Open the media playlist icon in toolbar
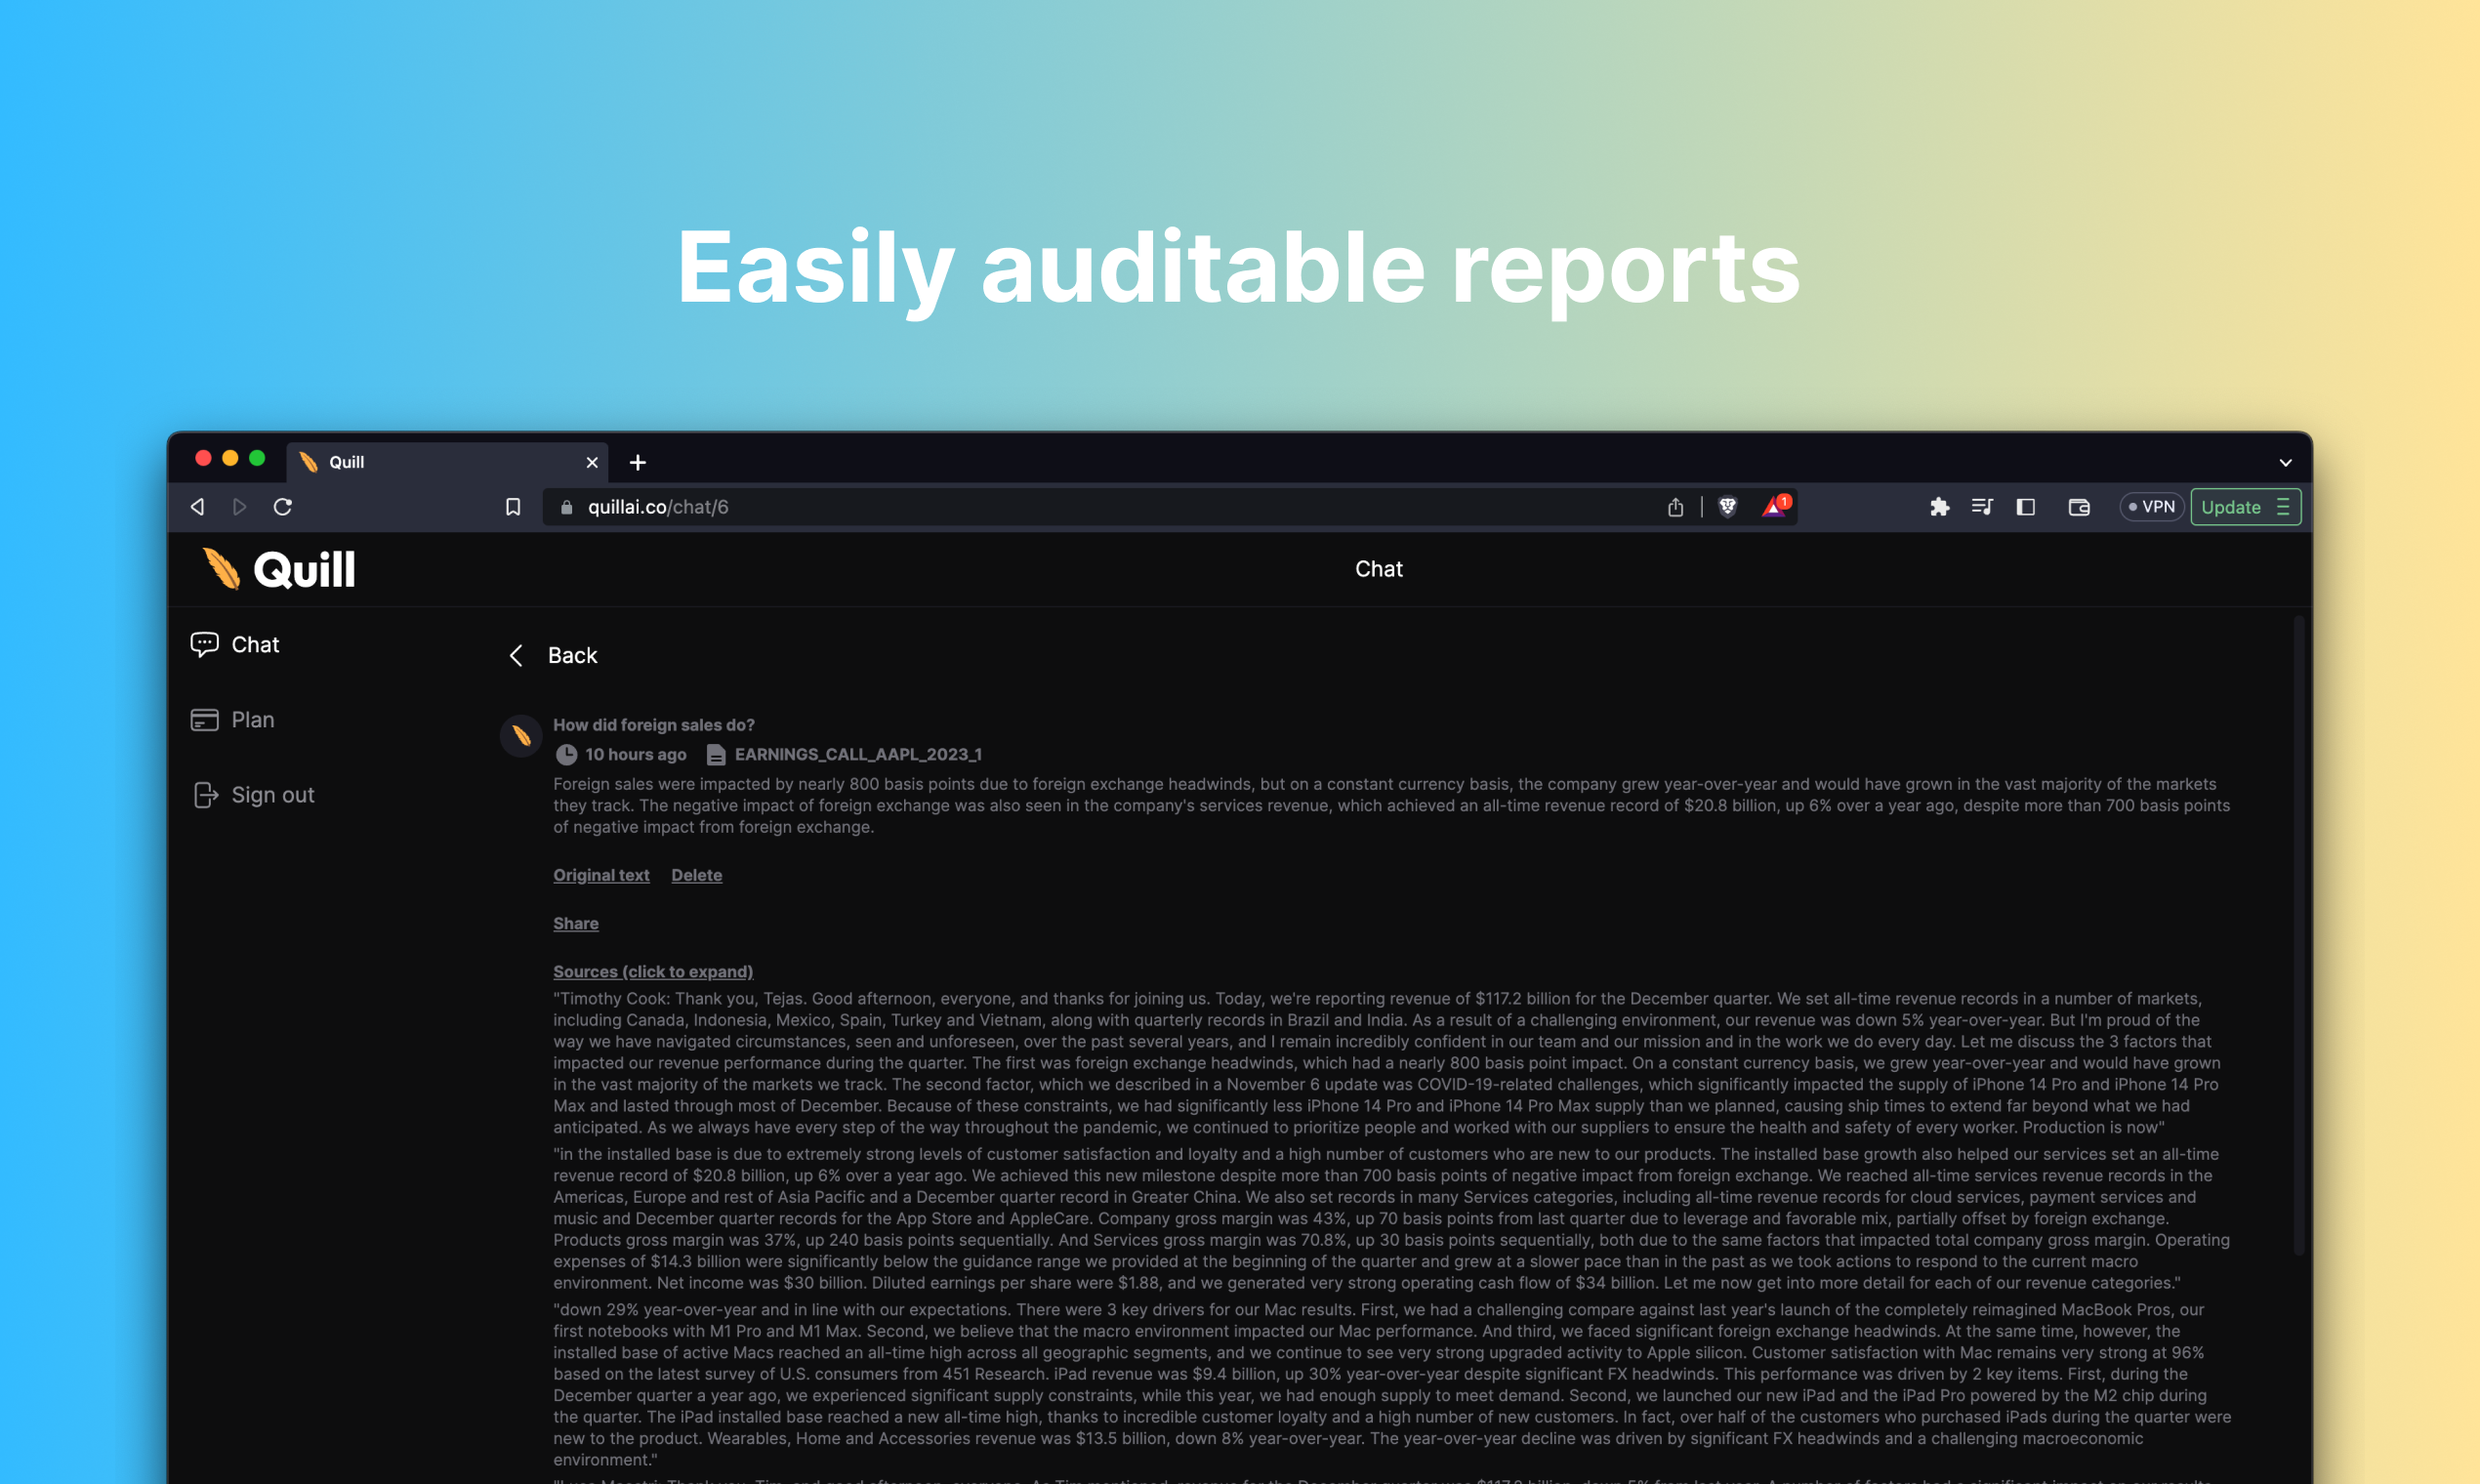 [1982, 507]
